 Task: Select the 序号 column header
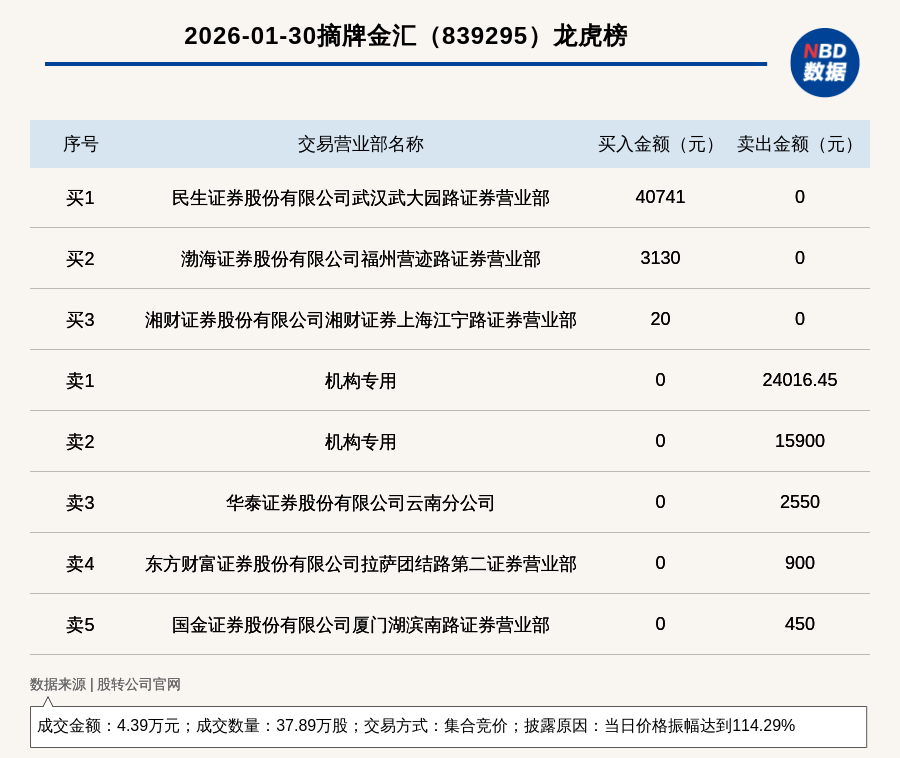pos(80,144)
